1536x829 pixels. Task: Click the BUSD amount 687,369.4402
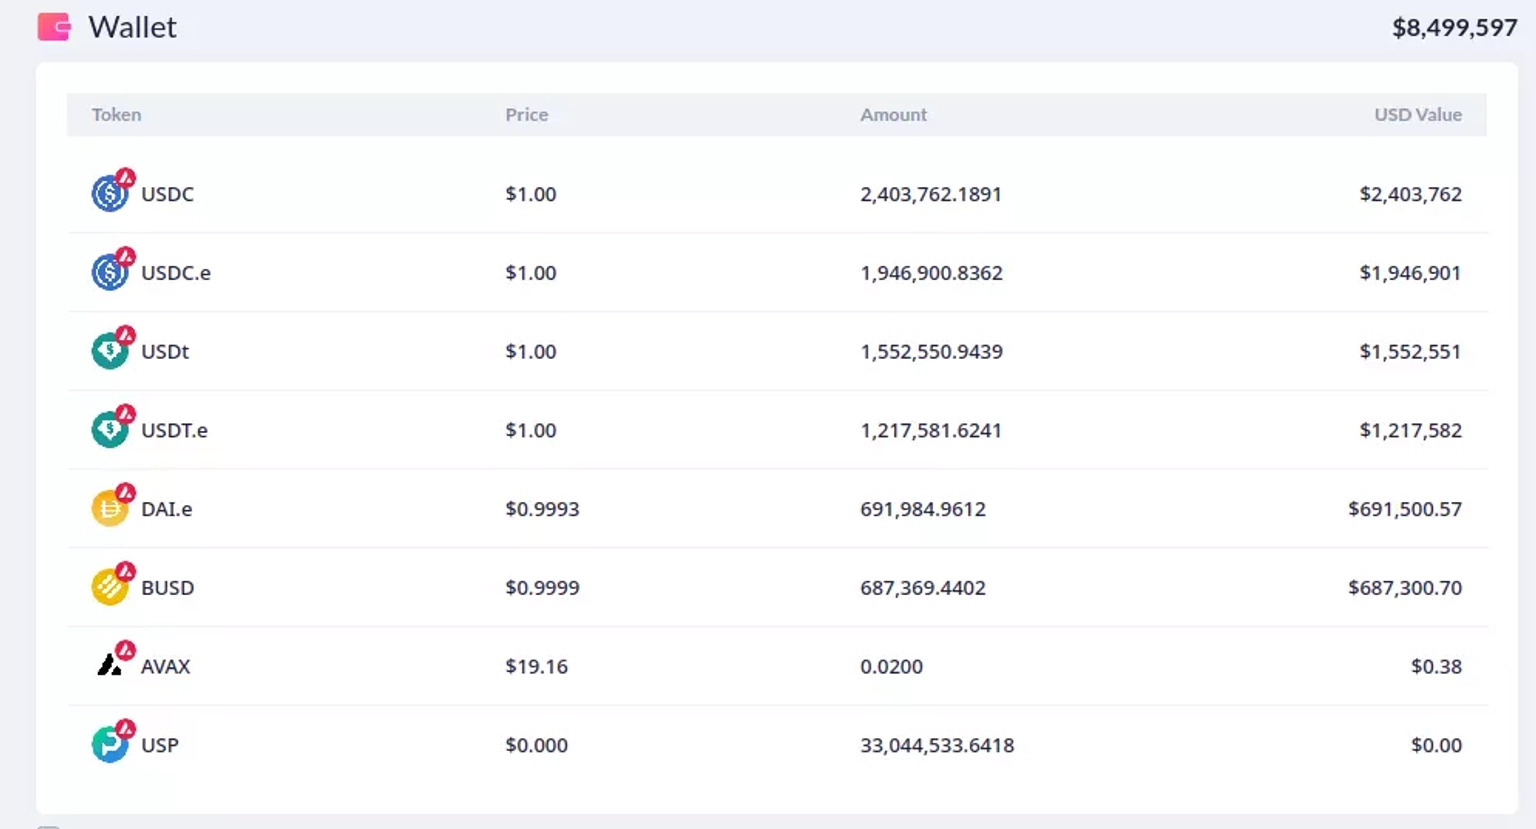(923, 588)
